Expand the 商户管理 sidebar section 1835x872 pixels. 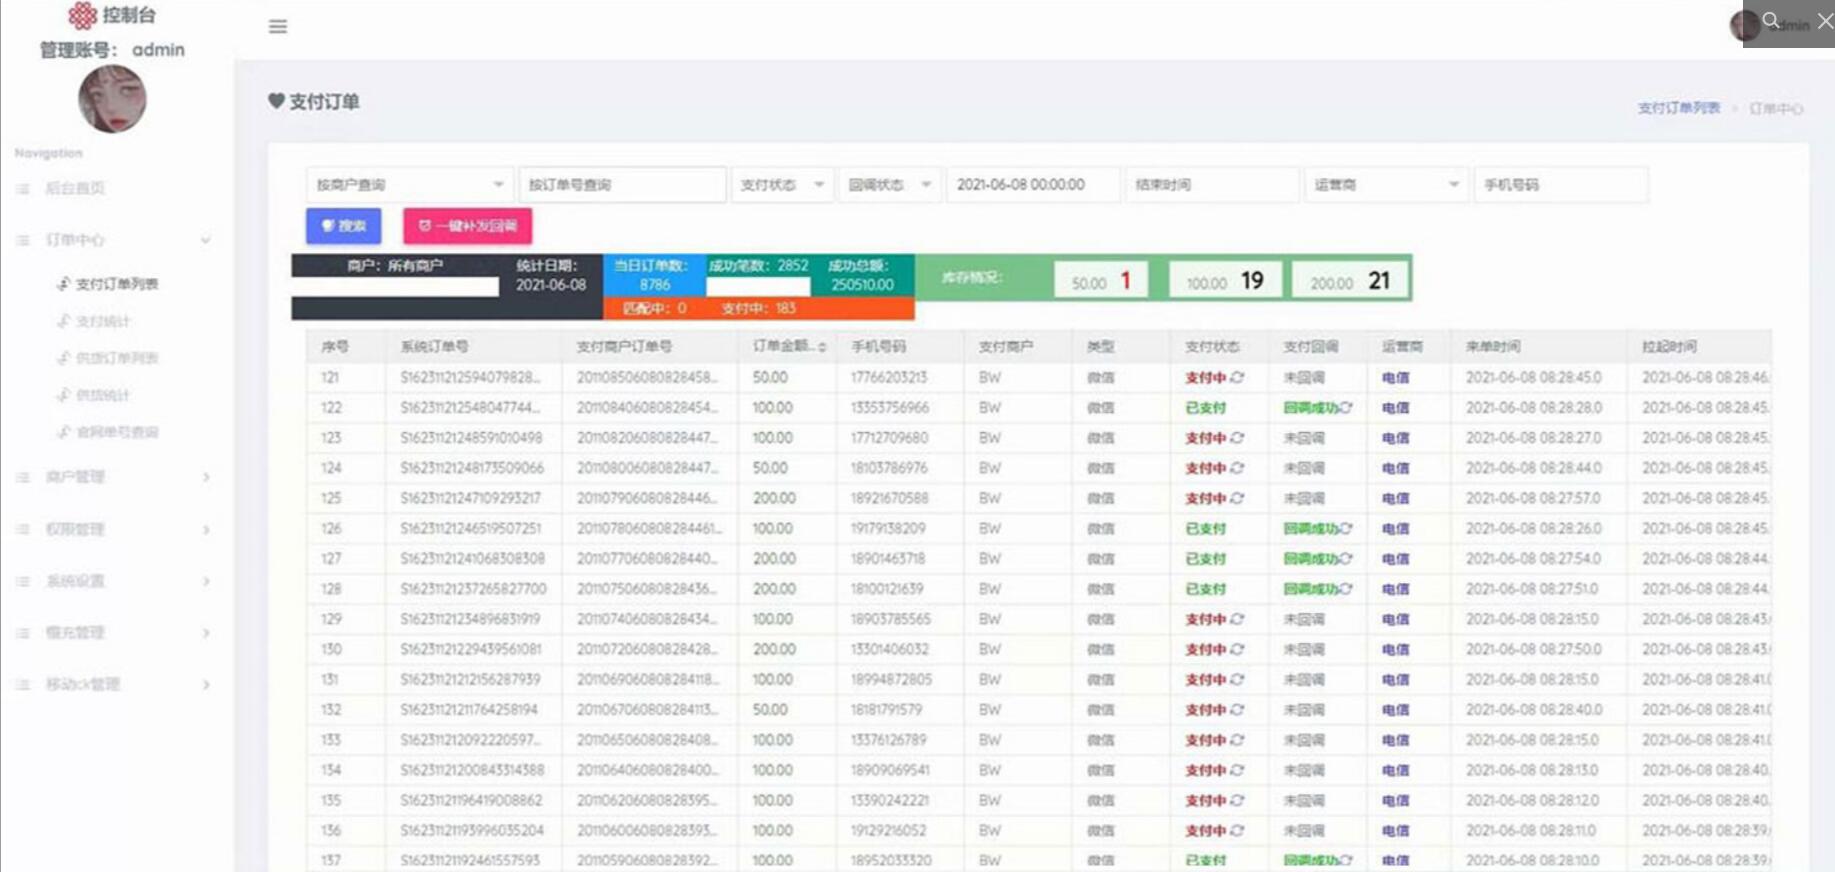point(206,477)
